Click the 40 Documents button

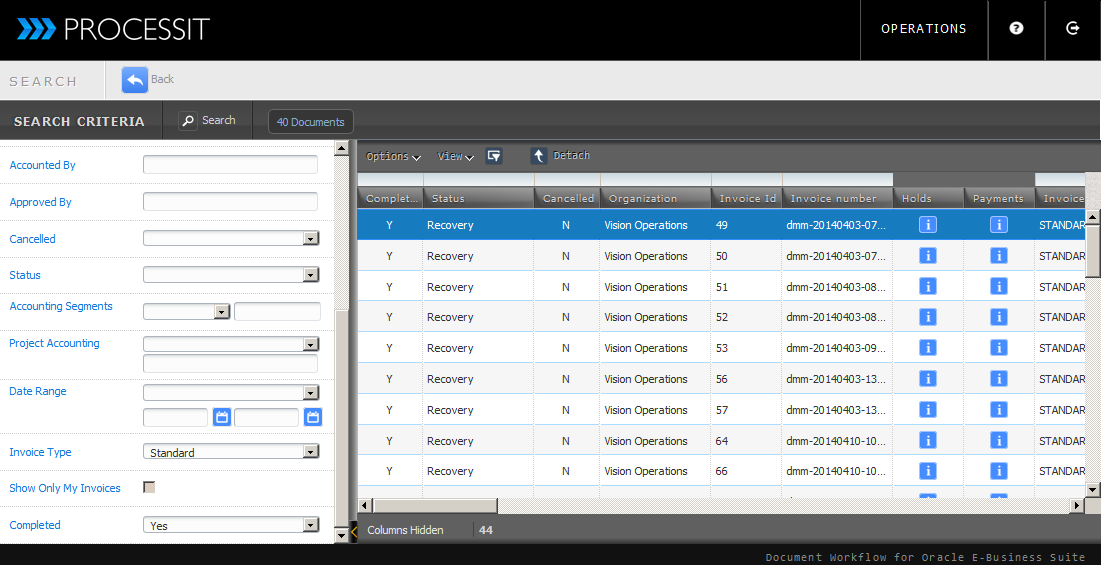pyautogui.click(x=310, y=122)
